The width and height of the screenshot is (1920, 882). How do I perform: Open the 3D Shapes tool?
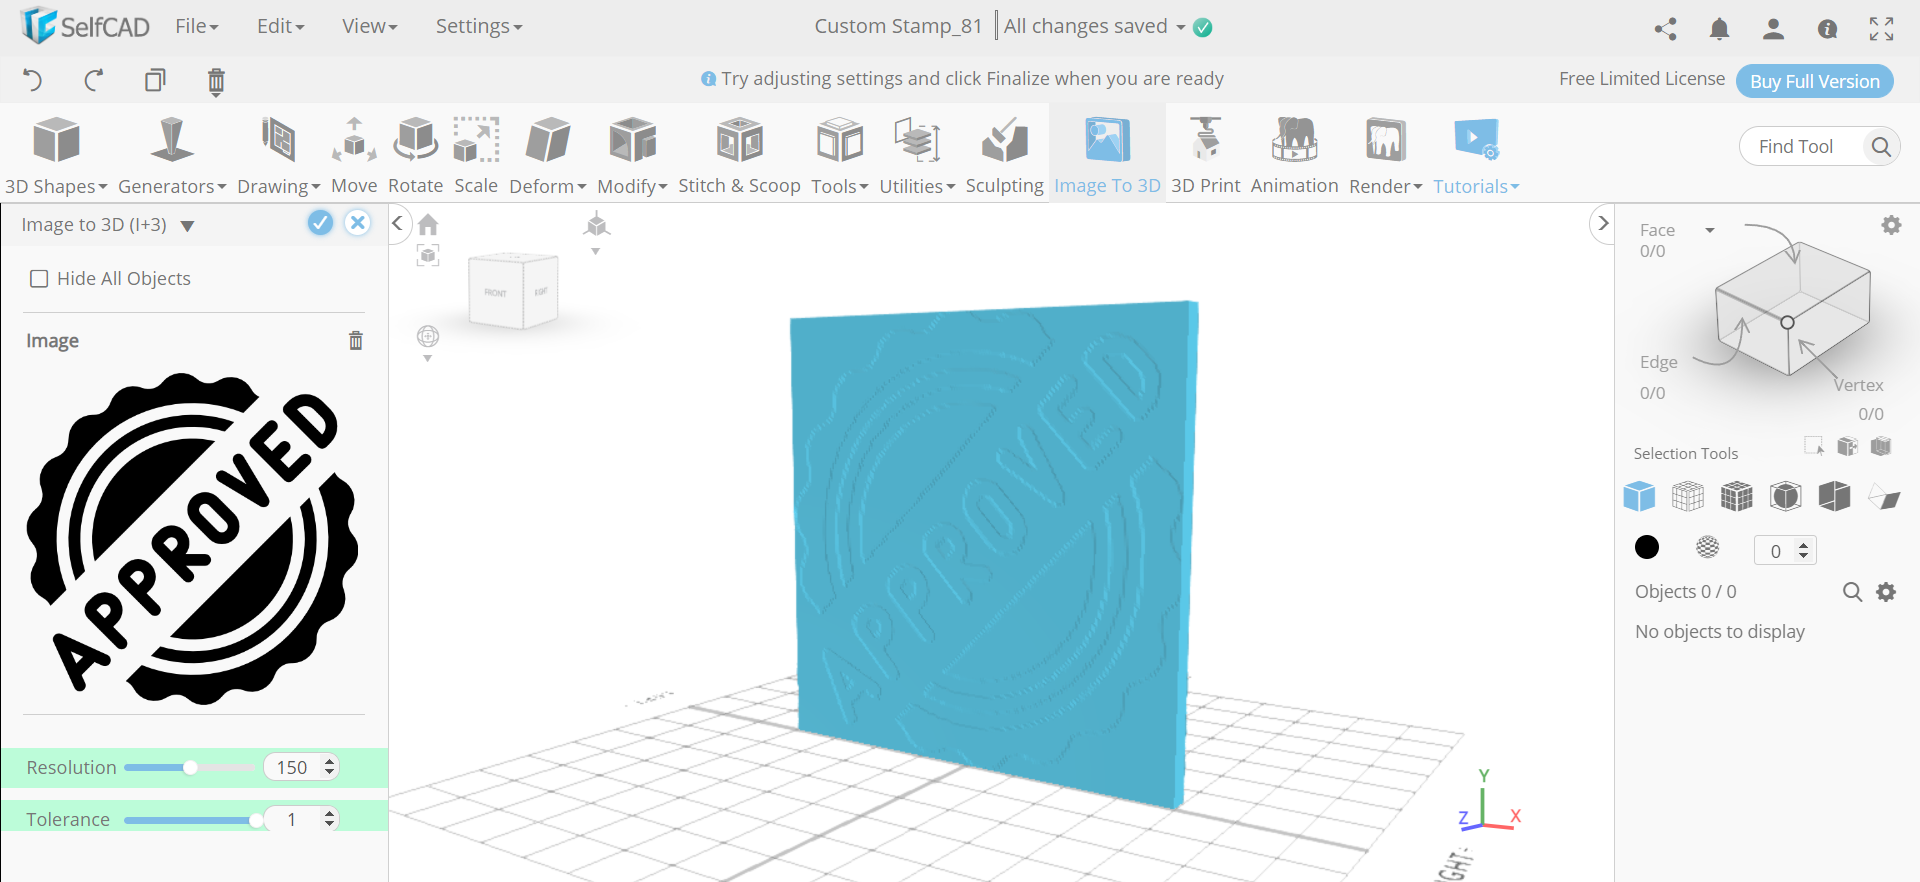[56, 155]
